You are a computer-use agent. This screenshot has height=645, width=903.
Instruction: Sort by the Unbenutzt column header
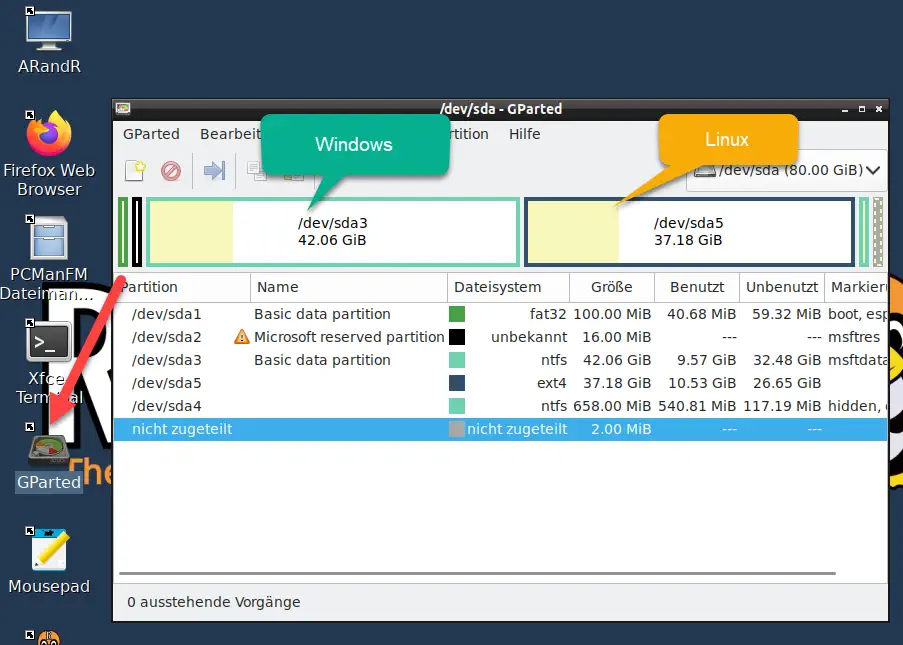(x=781, y=287)
